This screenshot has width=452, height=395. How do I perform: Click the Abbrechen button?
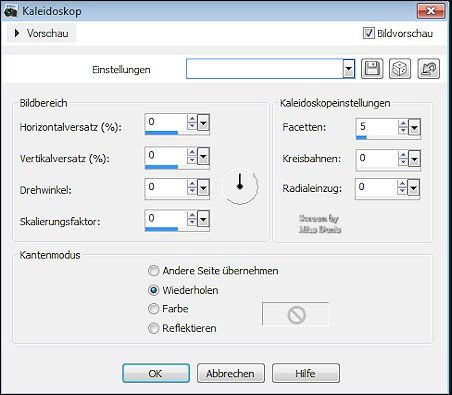point(231,373)
